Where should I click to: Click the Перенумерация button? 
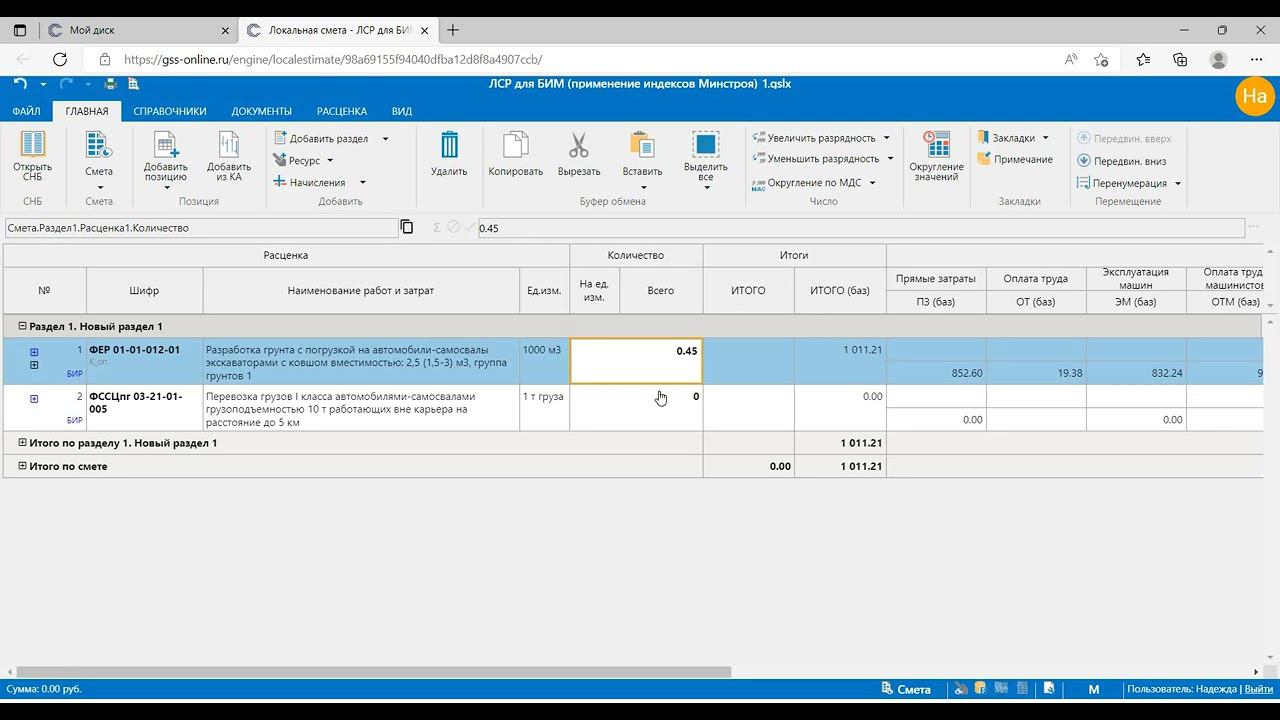1122,183
